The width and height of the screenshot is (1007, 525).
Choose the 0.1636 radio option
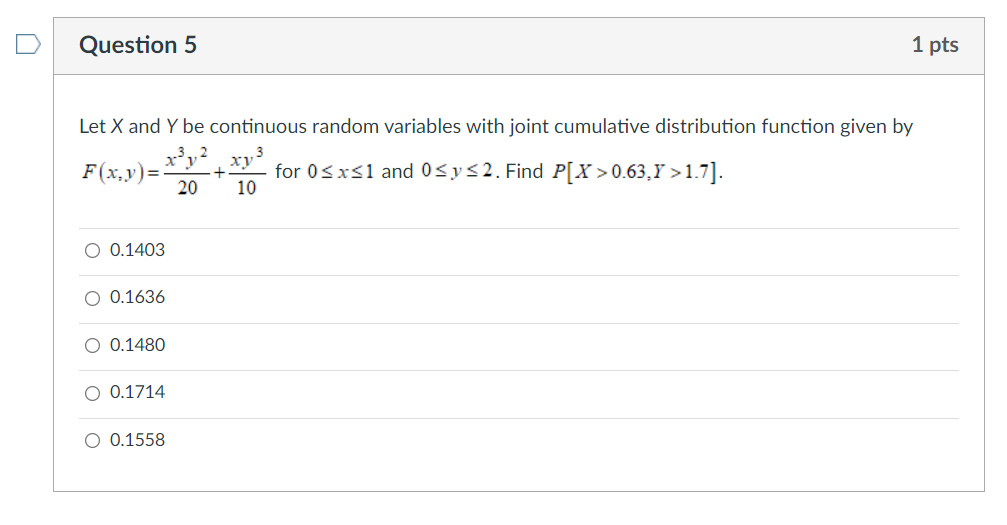(92, 298)
